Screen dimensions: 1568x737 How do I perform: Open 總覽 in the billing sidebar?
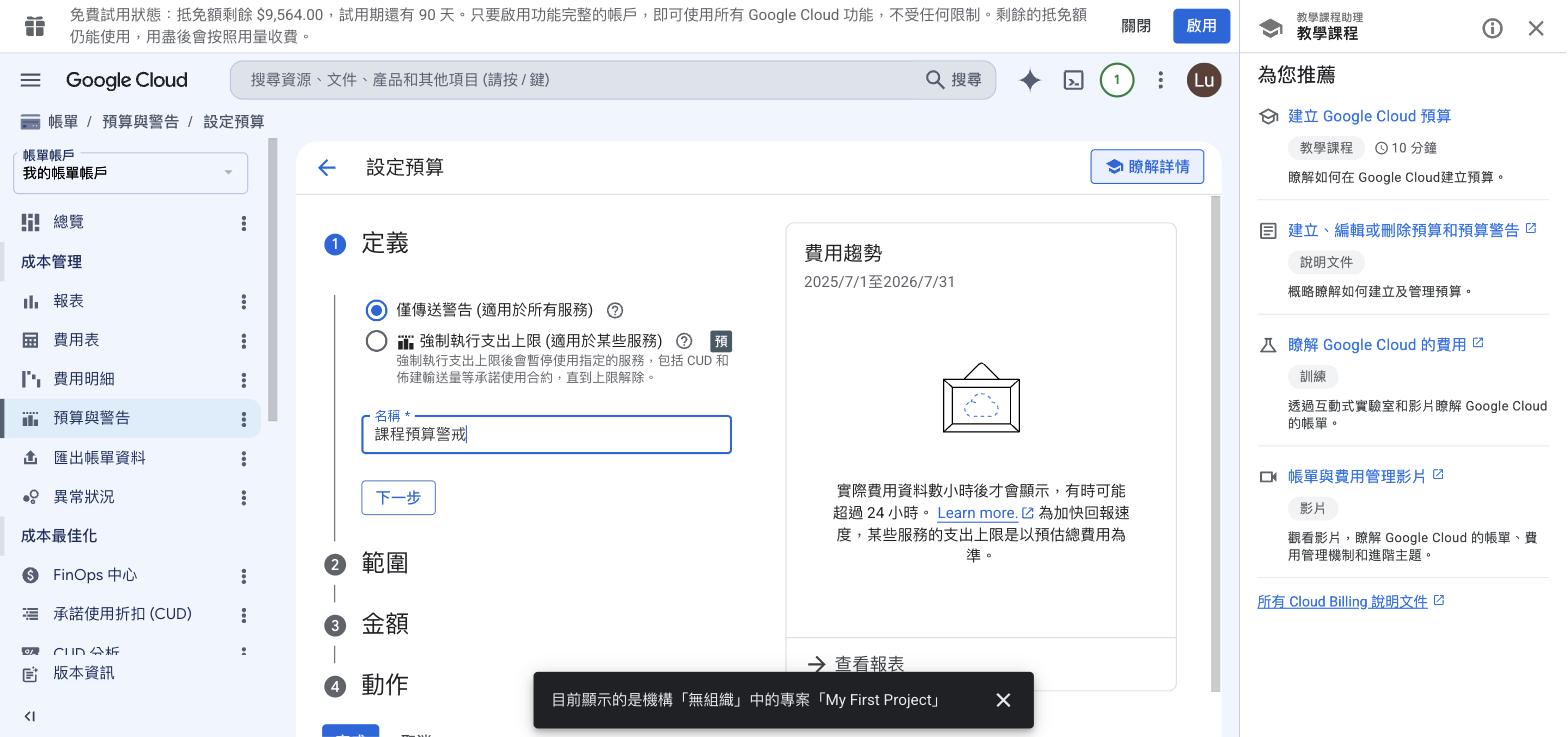point(68,222)
